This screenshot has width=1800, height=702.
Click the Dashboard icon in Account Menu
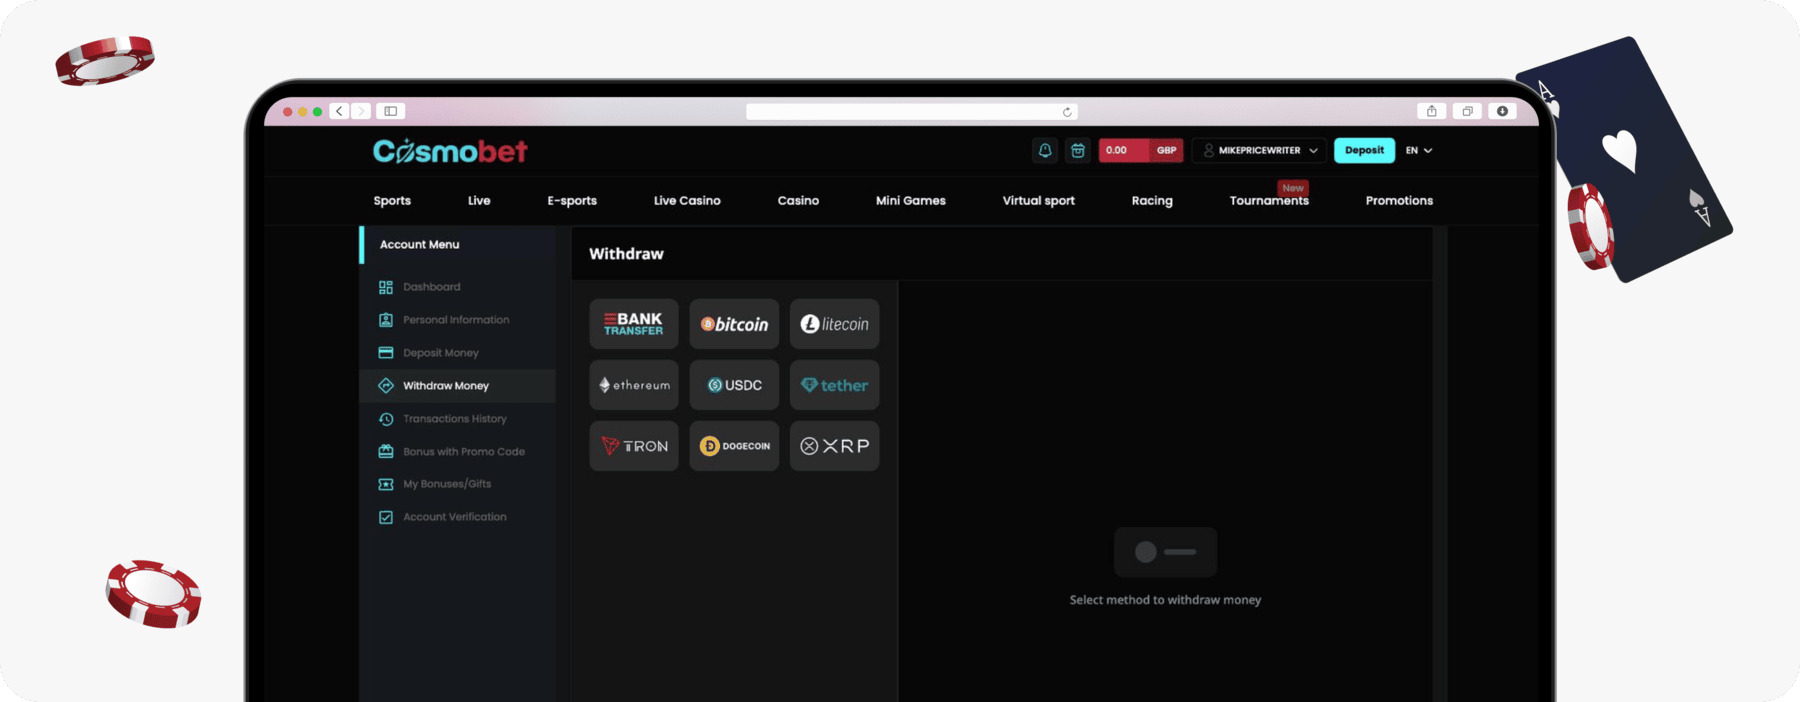pos(386,287)
